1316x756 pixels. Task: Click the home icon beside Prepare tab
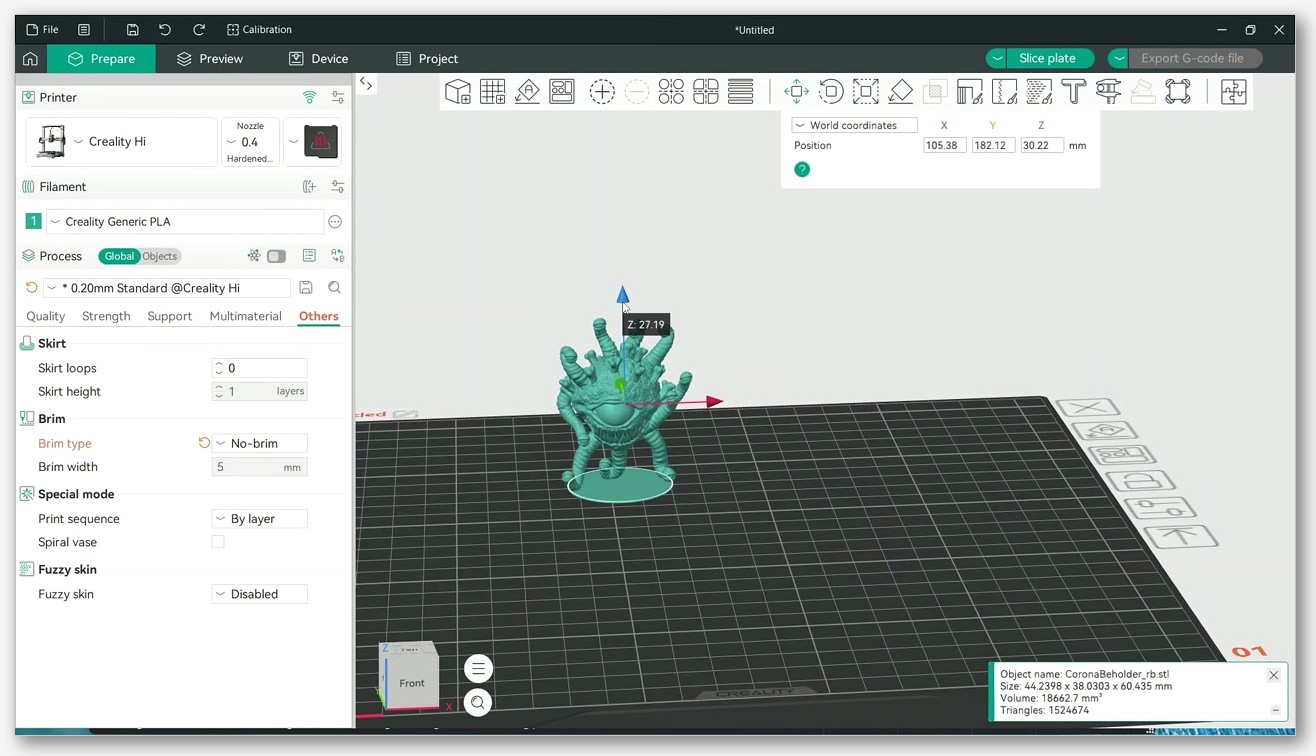click(x=30, y=59)
